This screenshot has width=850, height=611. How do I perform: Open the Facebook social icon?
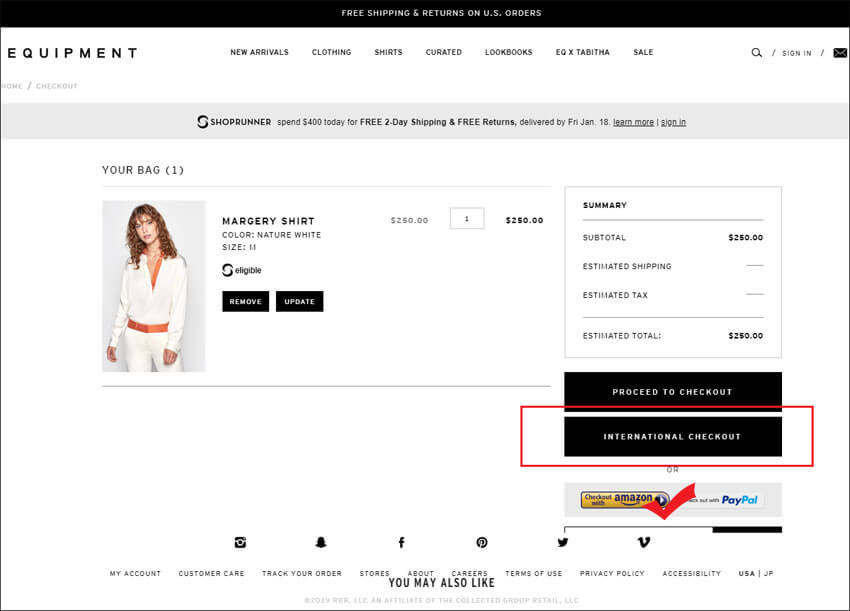click(x=401, y=542)
